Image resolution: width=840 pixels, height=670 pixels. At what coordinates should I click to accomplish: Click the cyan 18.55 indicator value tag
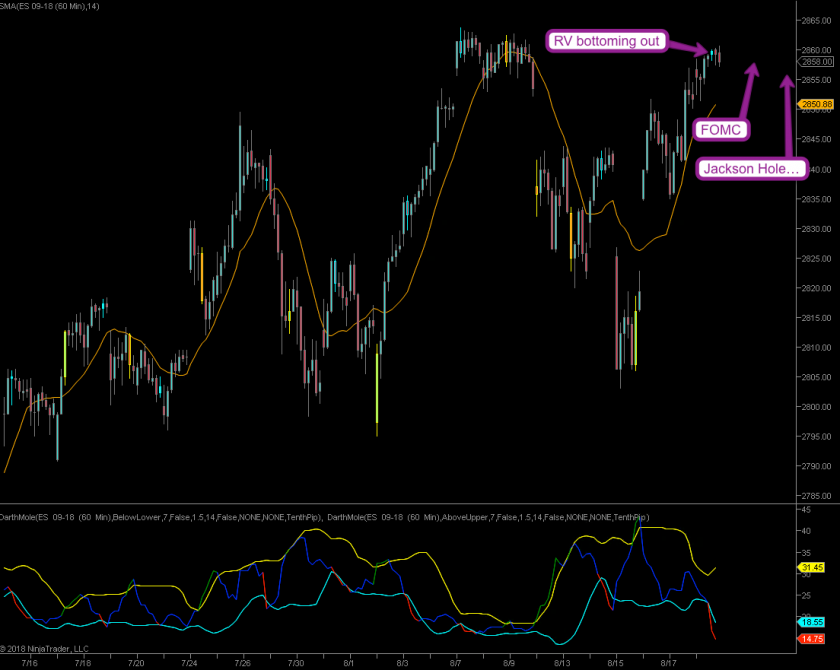[812, 621]
